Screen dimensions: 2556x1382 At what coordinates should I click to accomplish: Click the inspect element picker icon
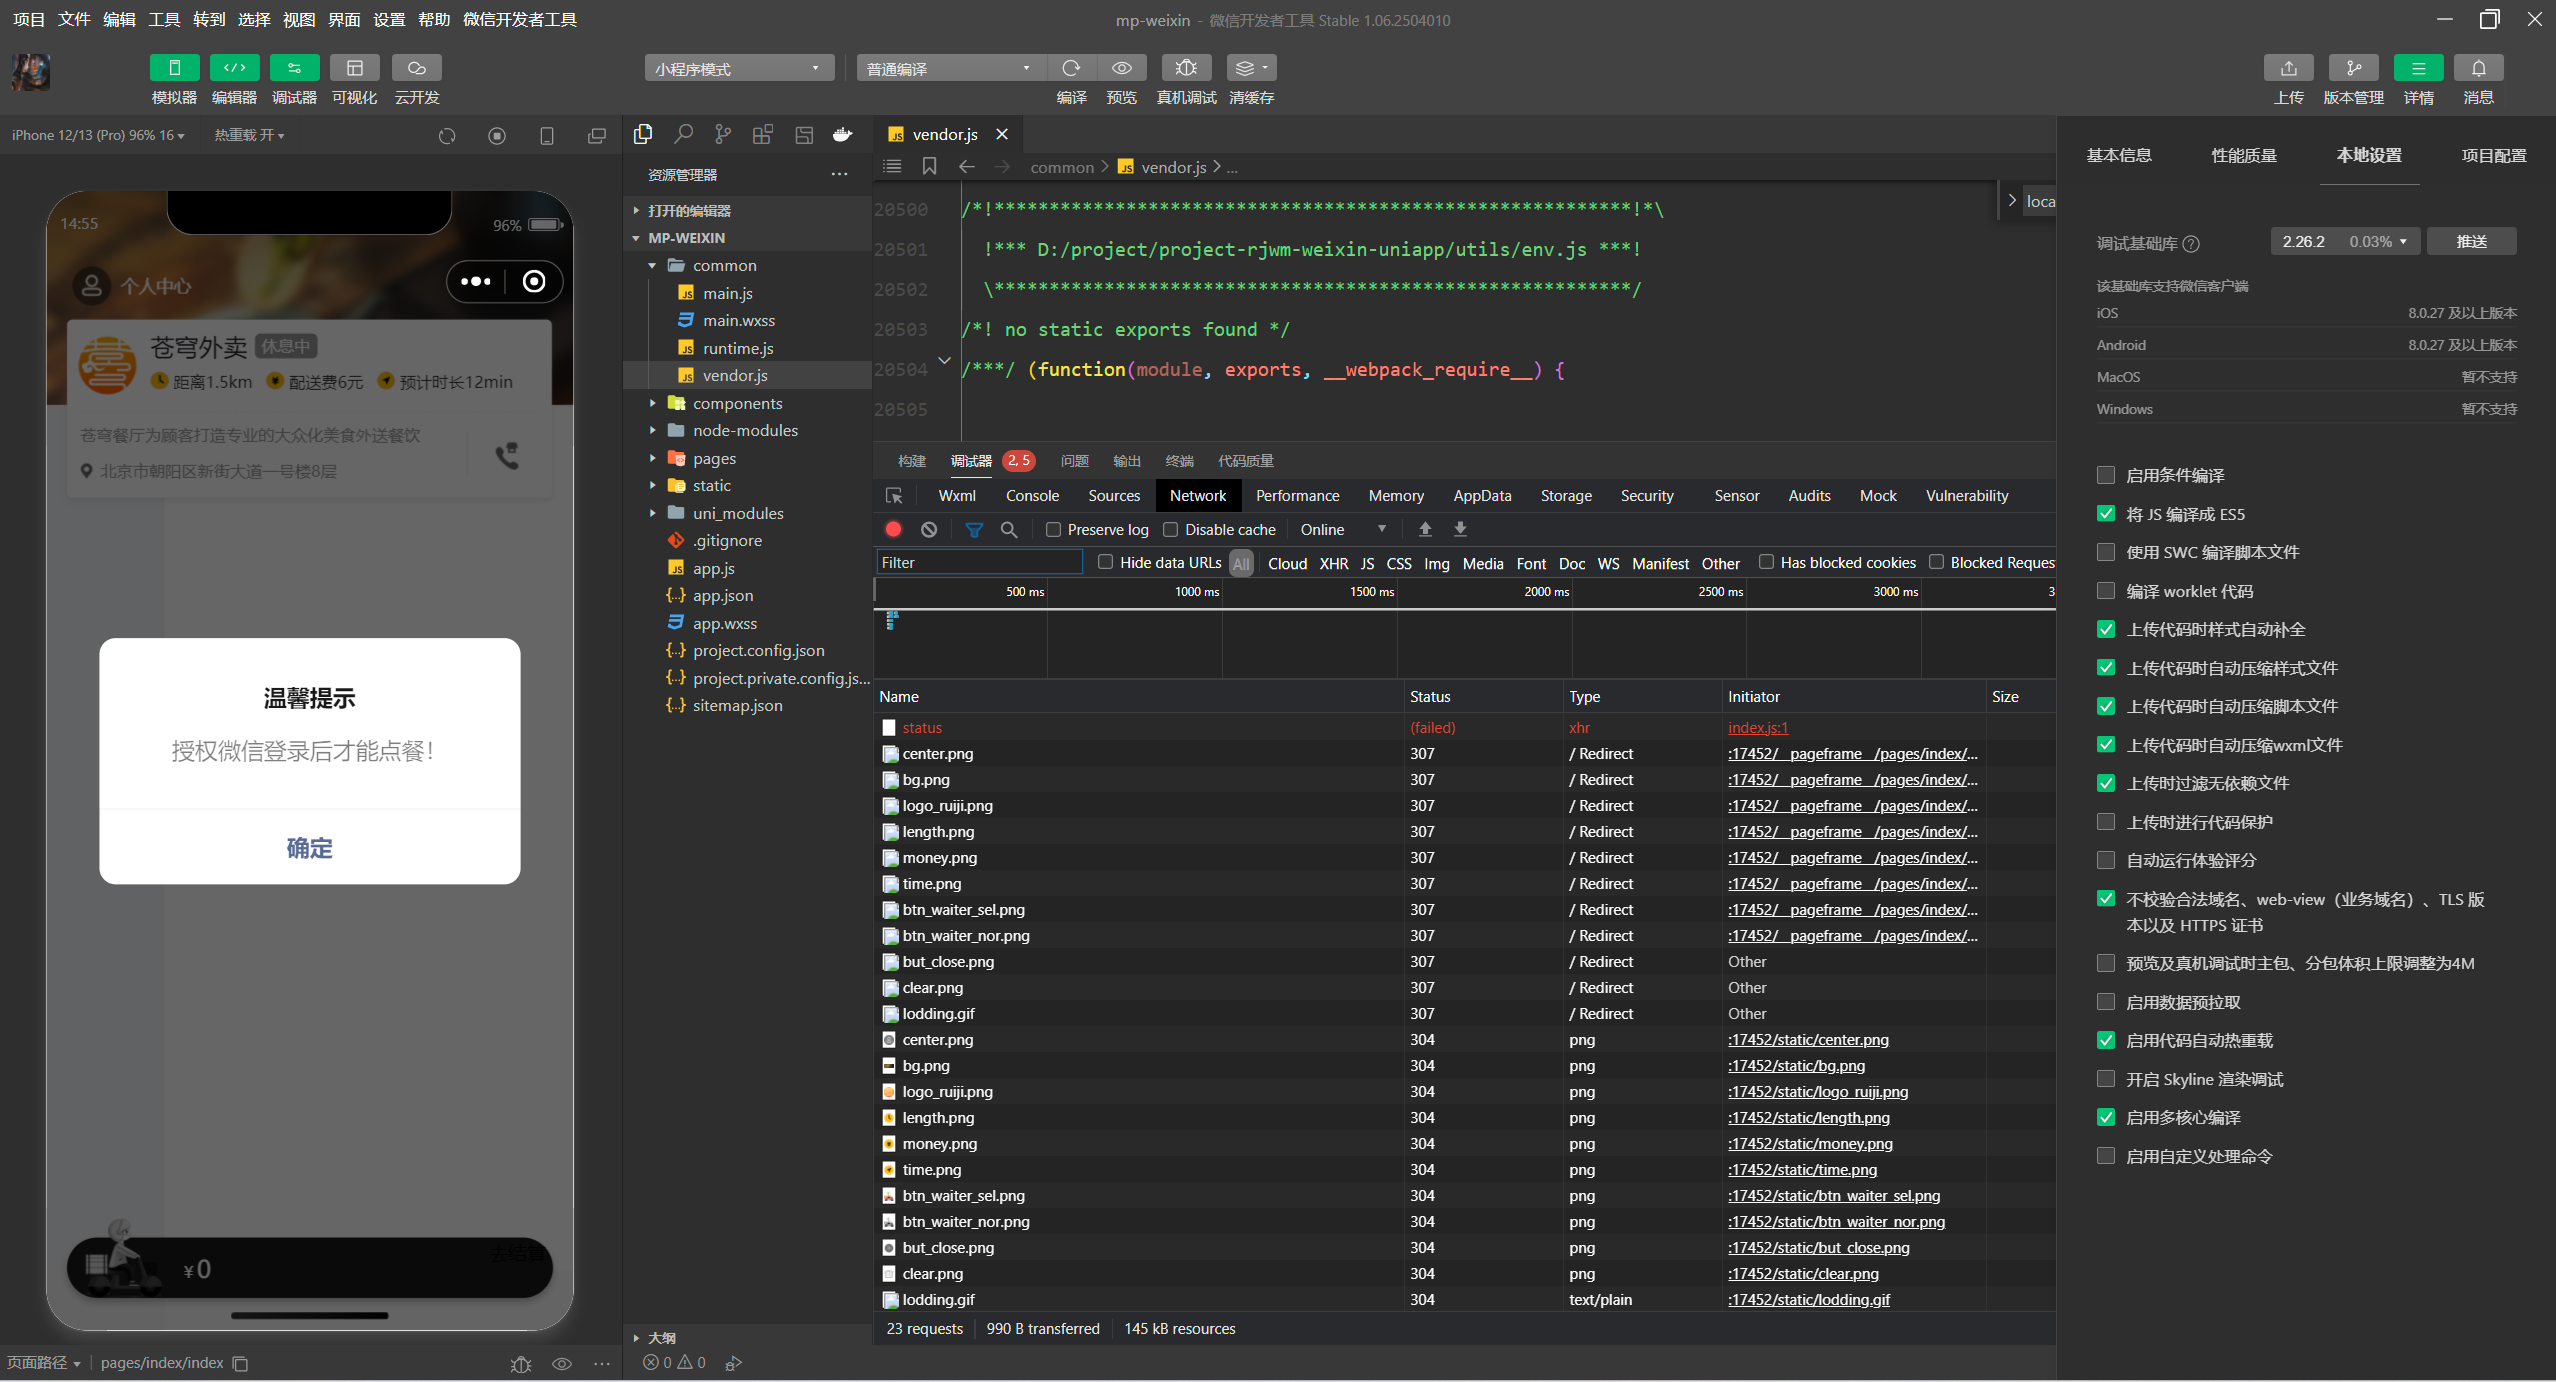tap(894, 496)
